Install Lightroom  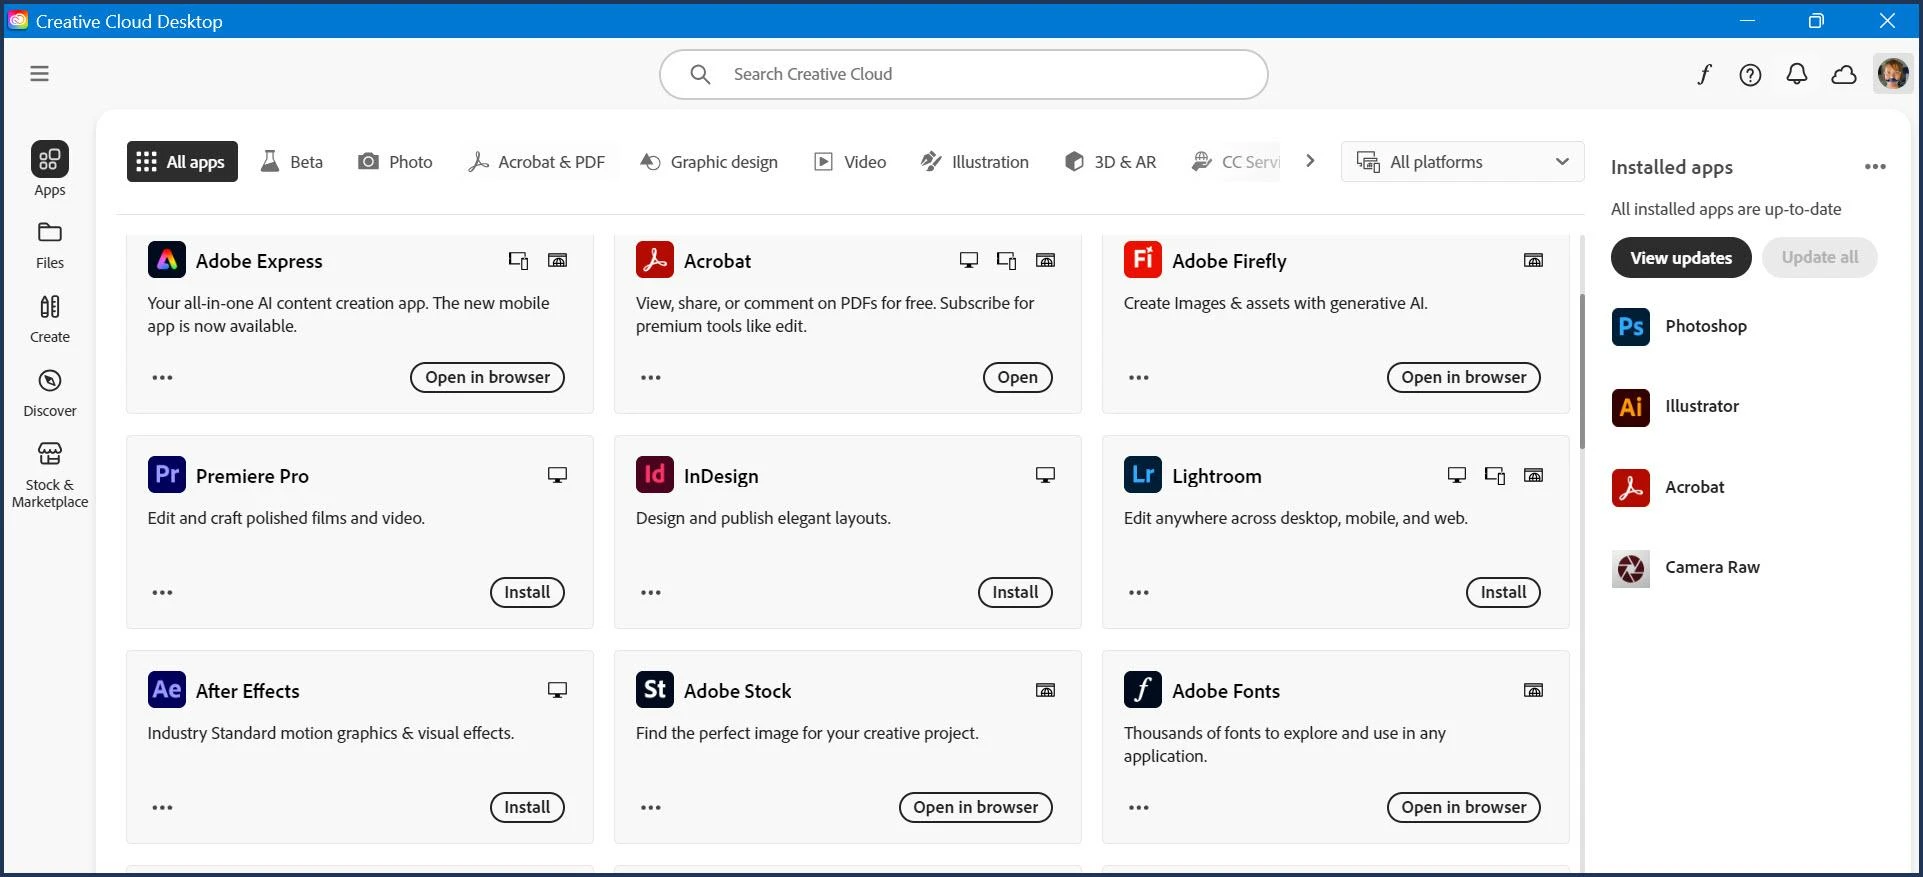tap(1503, 593)
